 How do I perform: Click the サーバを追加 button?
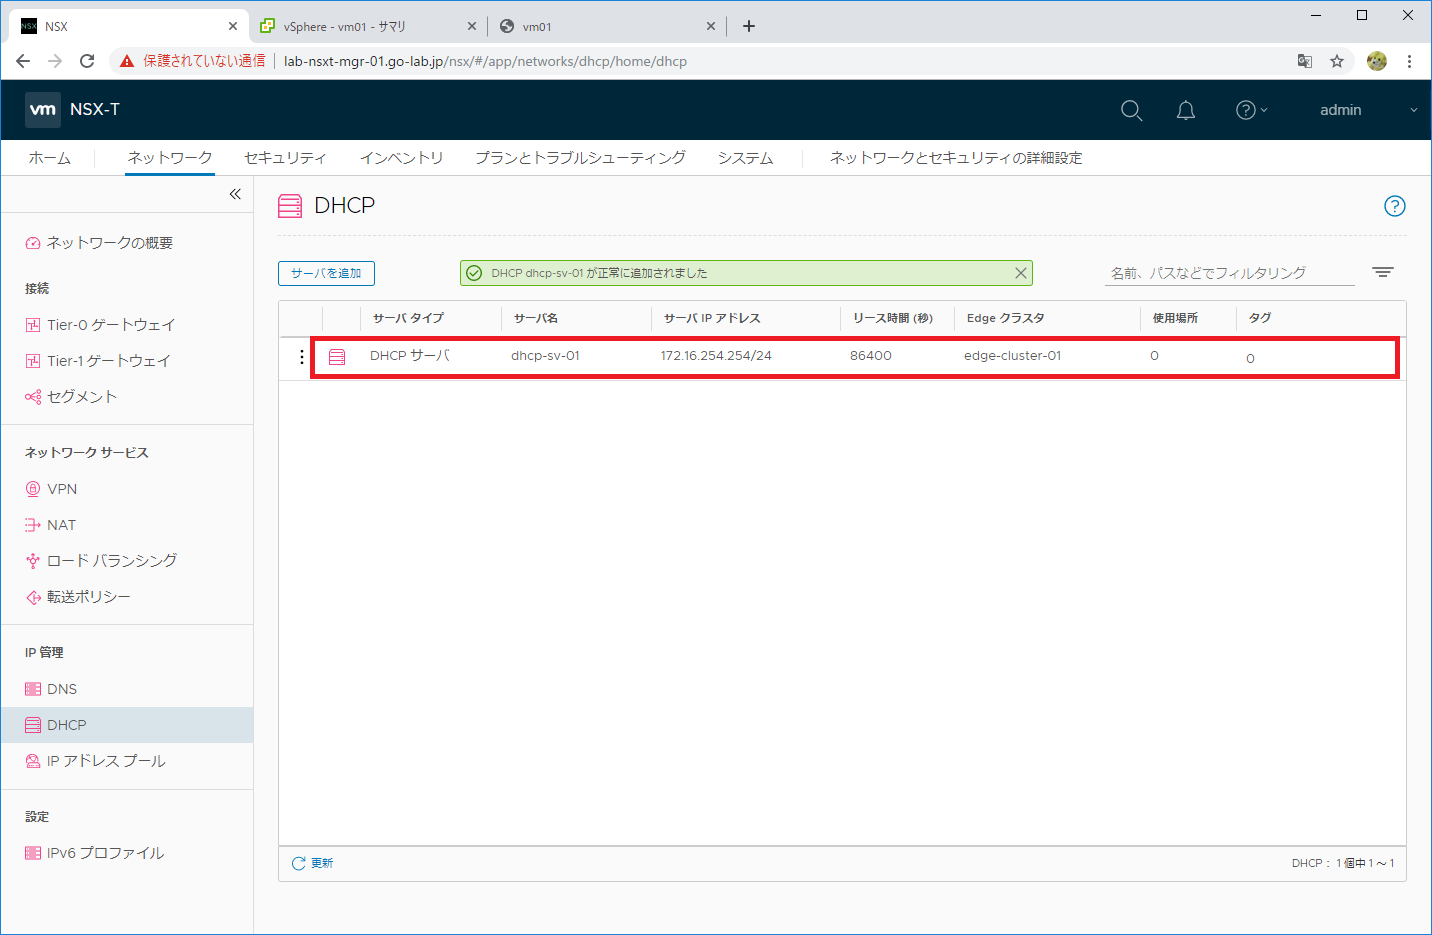[x=326, y=273]
